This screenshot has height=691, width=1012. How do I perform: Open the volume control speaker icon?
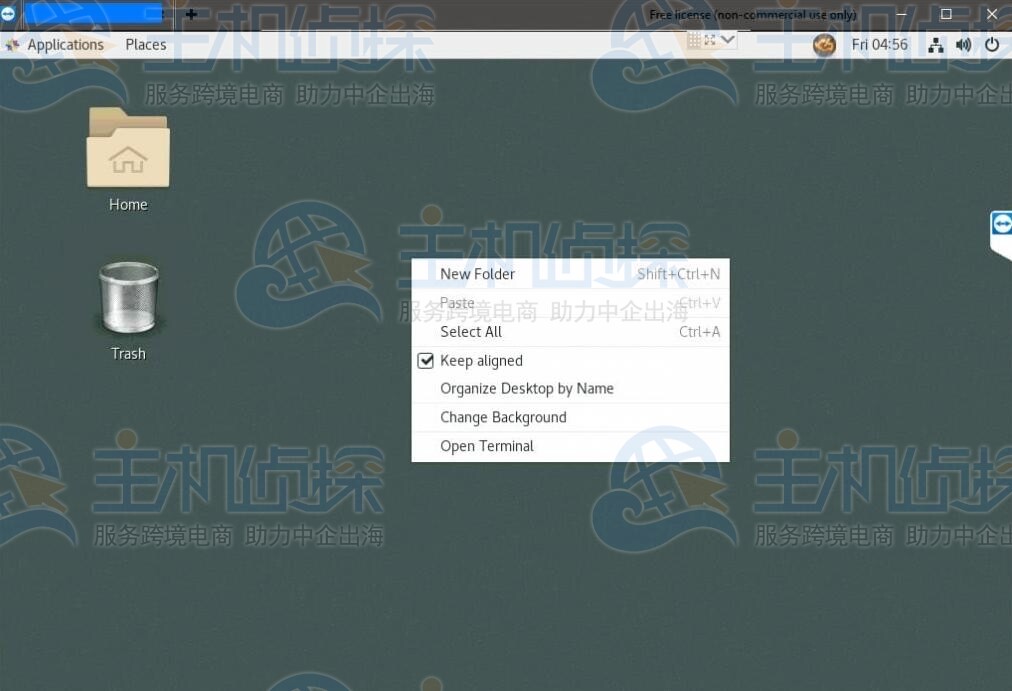point(963,44)
